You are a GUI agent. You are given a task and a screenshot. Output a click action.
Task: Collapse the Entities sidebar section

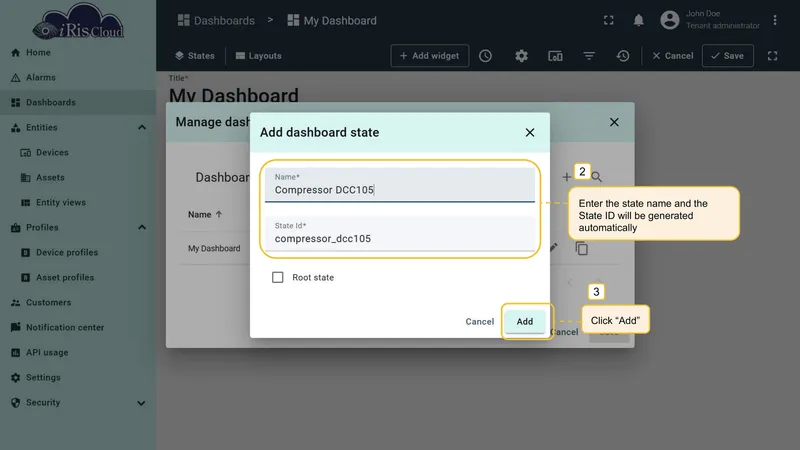click(142, 128)
